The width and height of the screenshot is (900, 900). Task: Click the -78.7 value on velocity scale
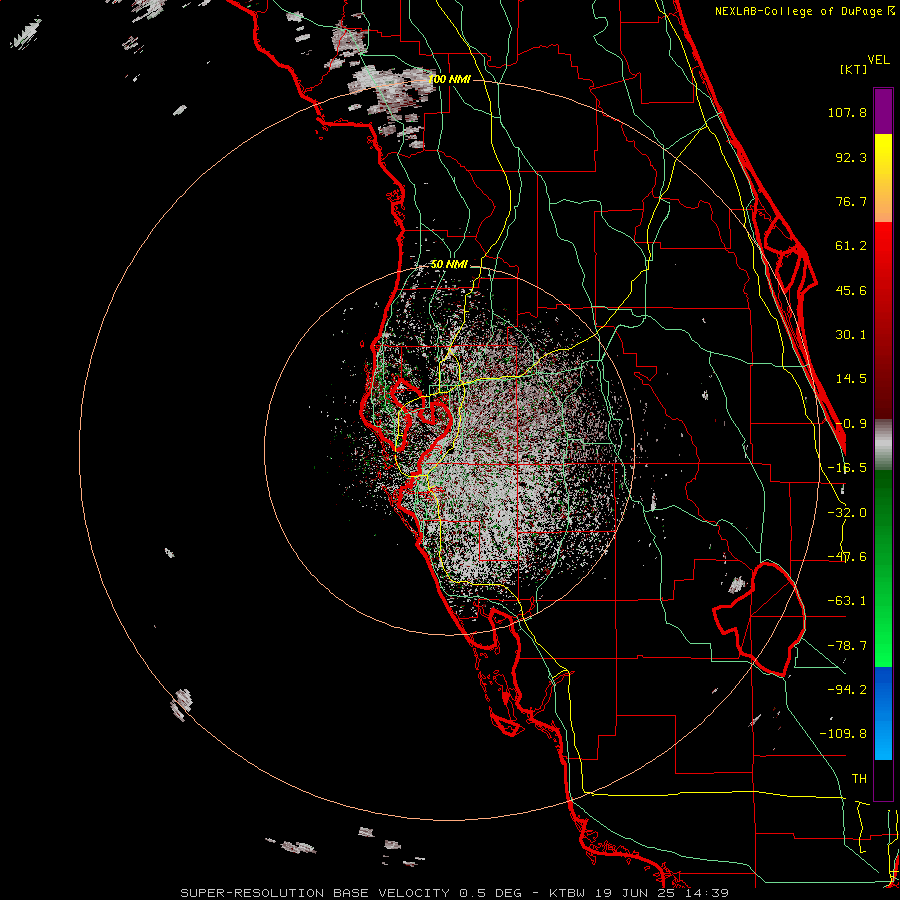(x=847, y=646)
